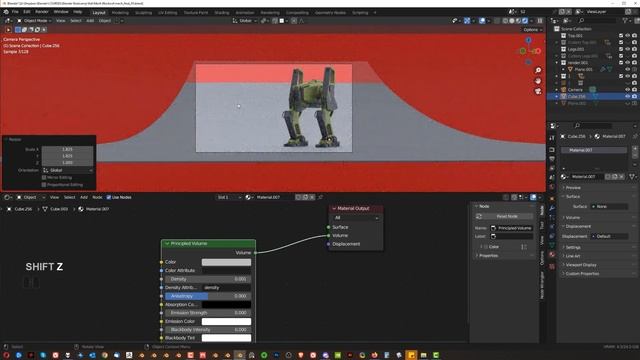Click the green taskbar icon on far right
Screen dimensions: 640x360
coord(436,356)
